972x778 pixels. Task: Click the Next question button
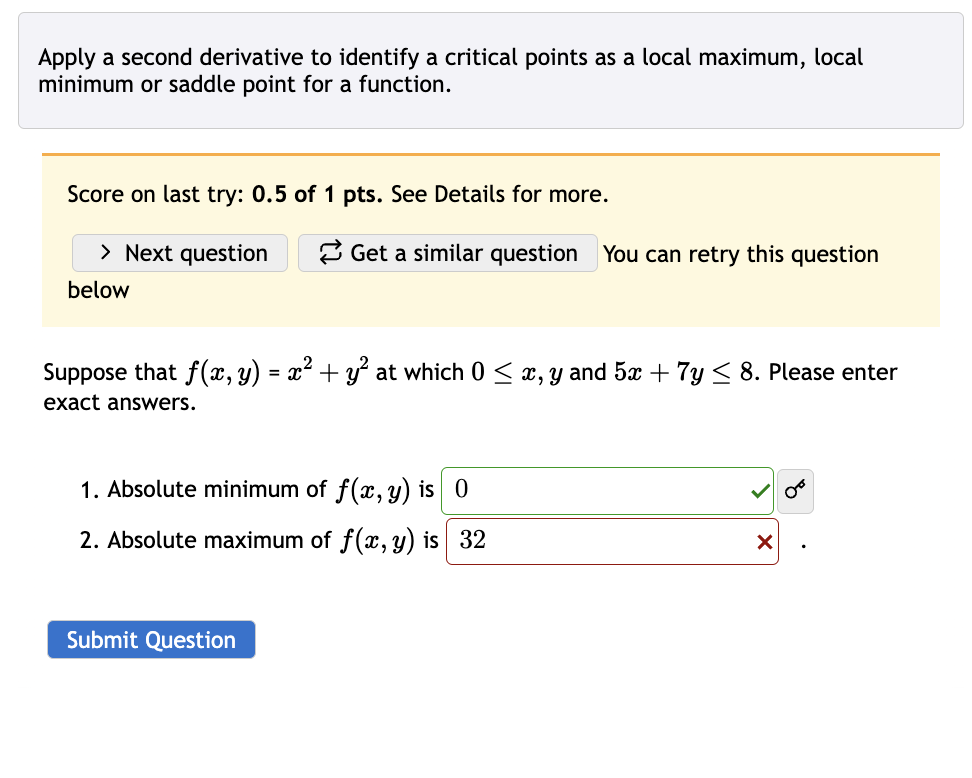180,253
